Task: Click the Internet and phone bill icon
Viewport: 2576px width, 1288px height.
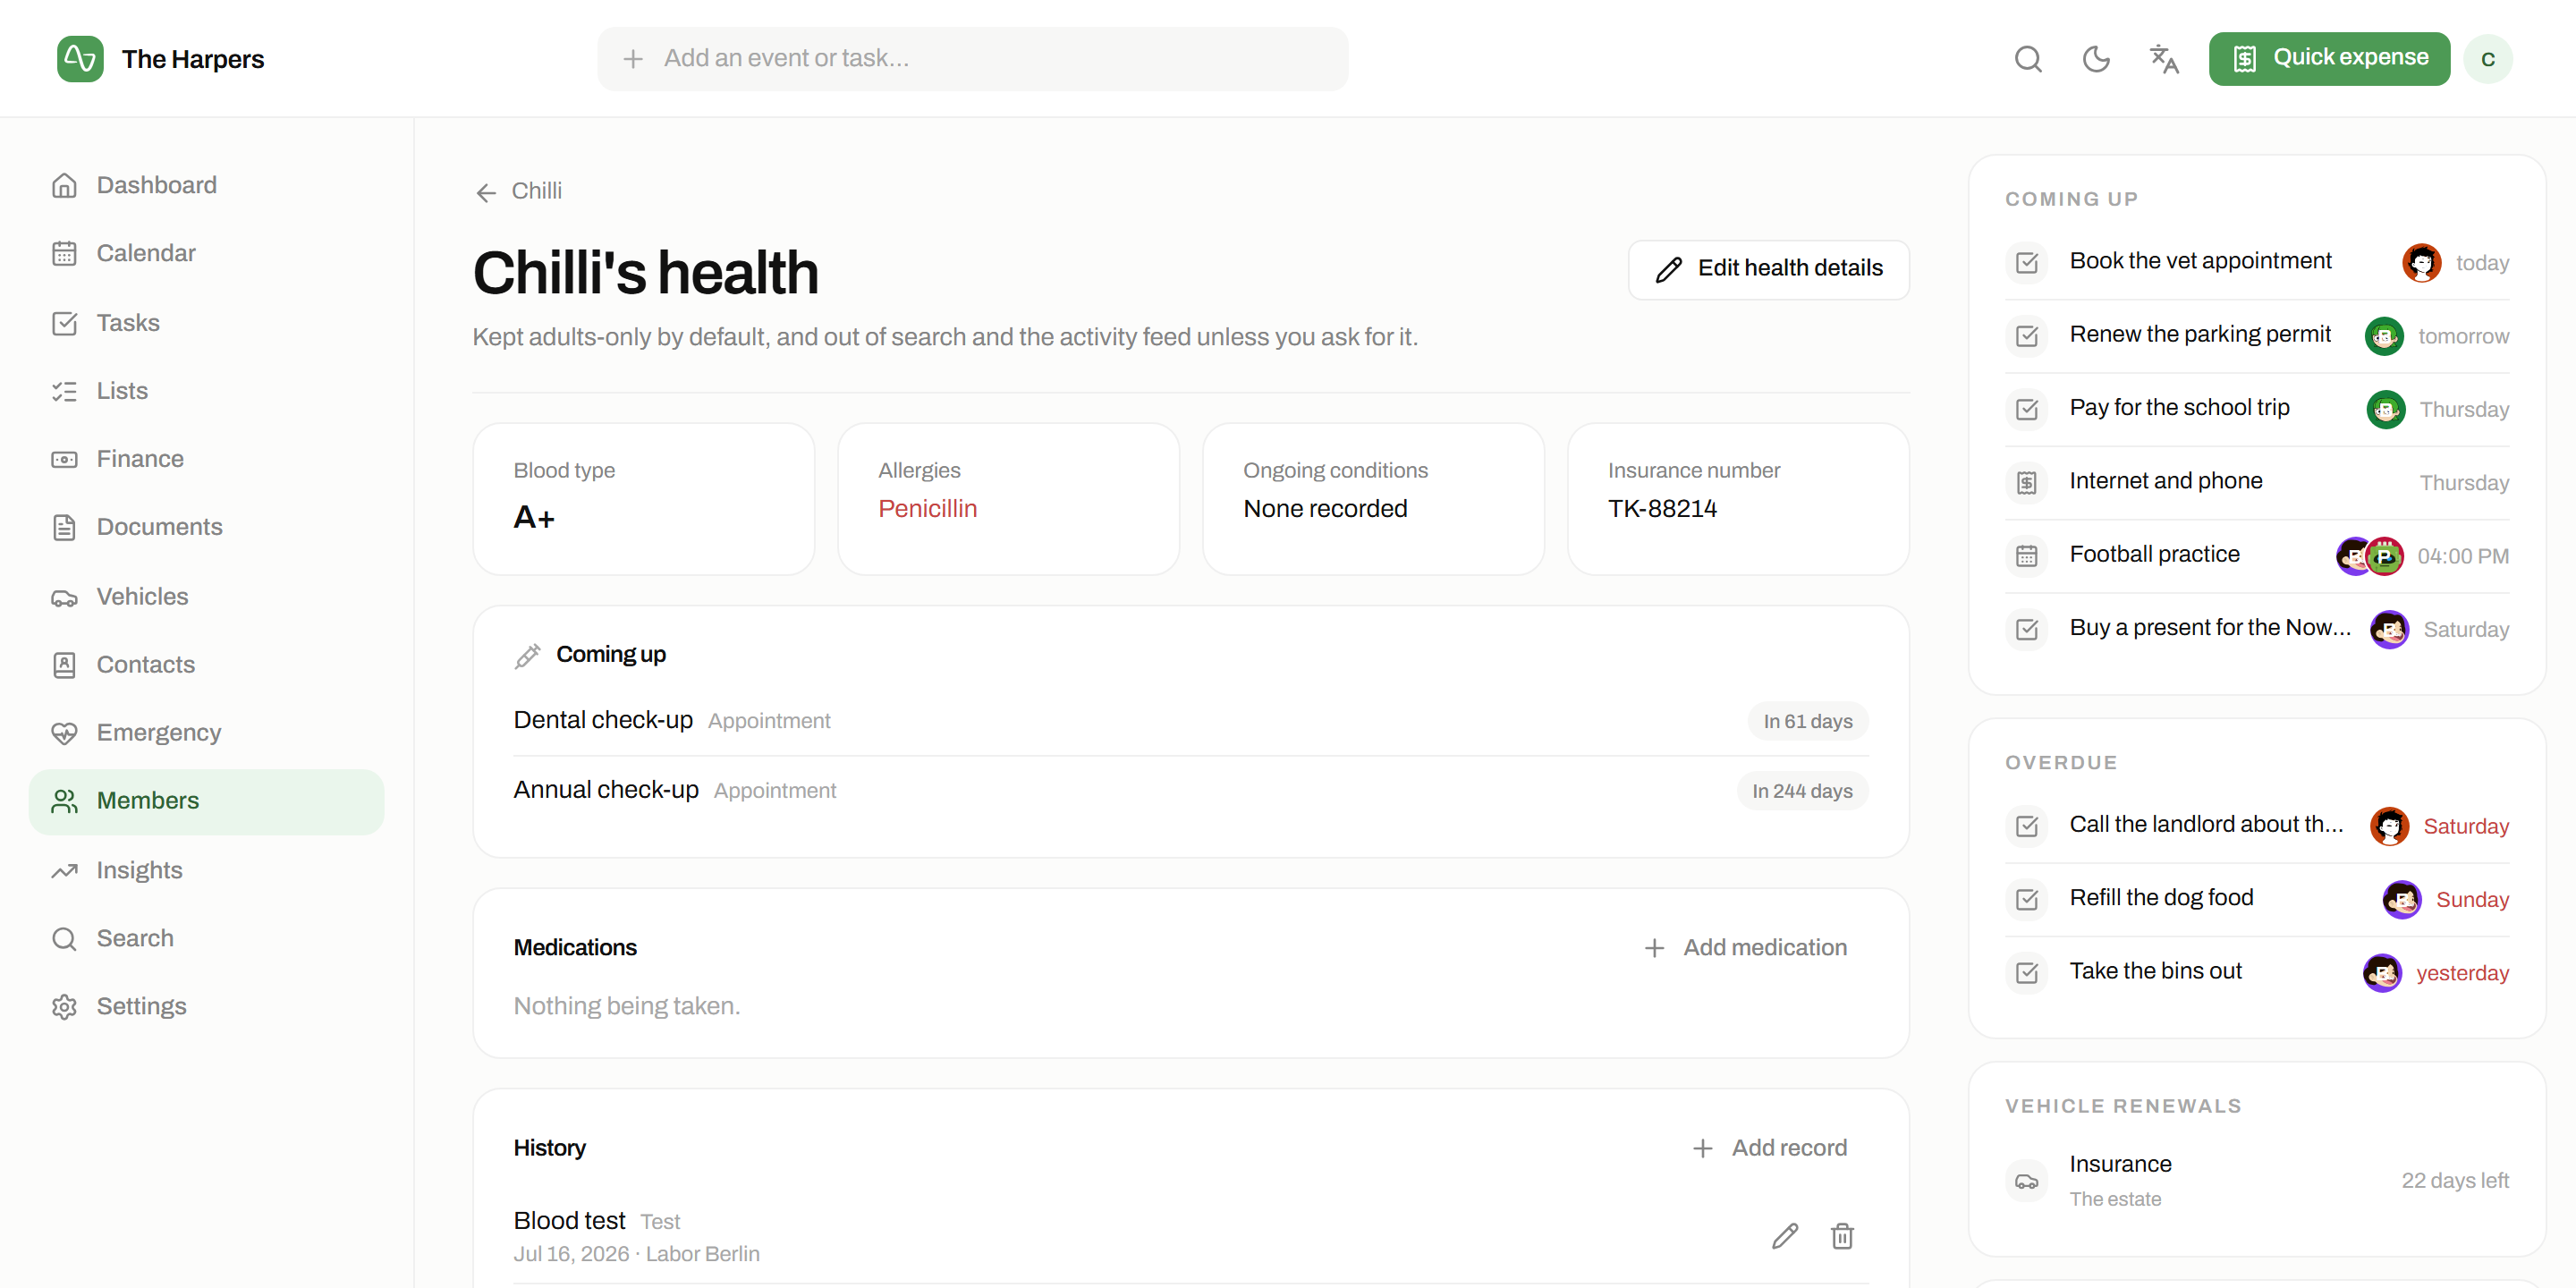Action: pos(2027,483)
